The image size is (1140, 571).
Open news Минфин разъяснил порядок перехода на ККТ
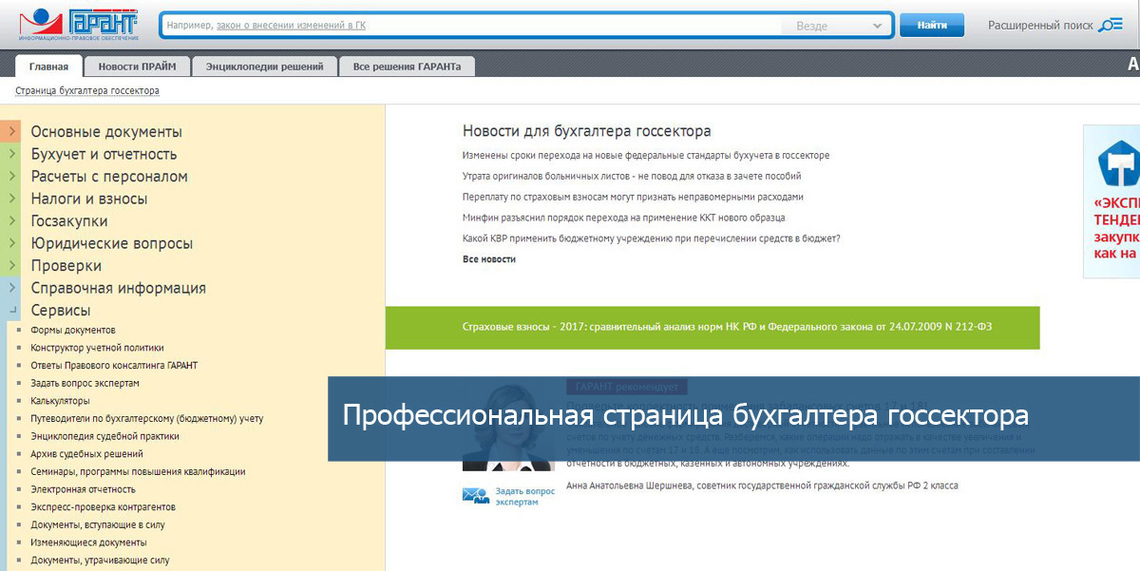[x=624, y=217]
